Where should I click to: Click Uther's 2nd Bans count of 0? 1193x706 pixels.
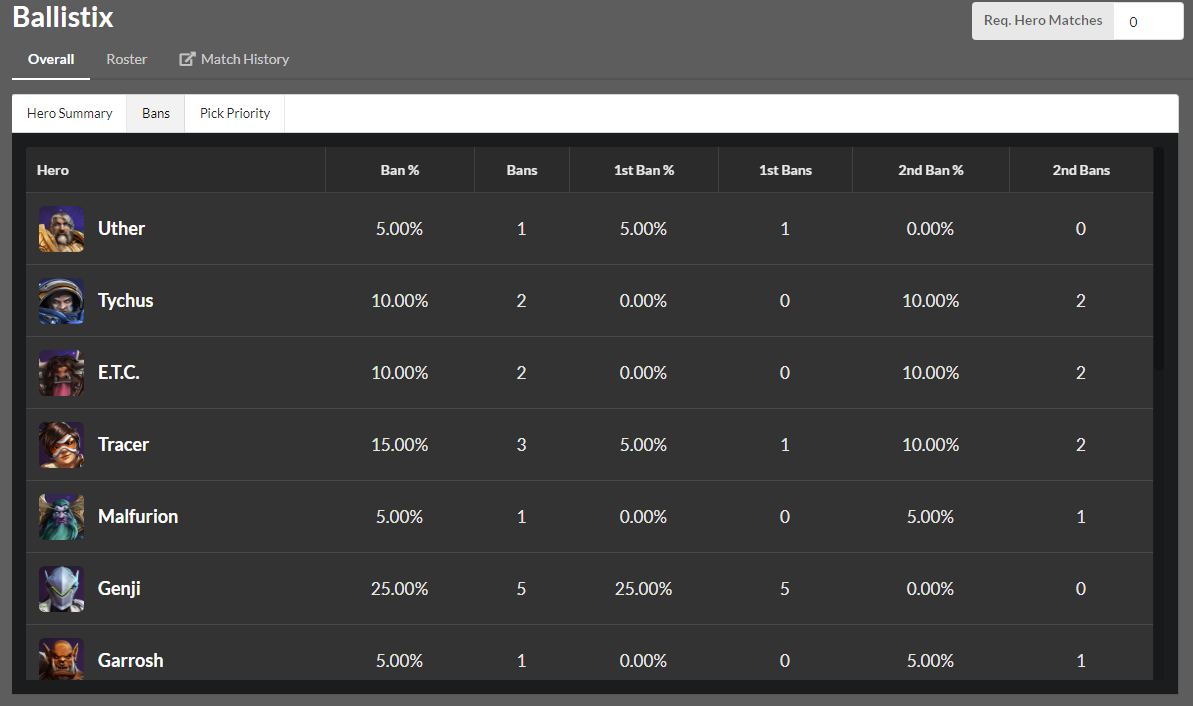pos(1080,228)
